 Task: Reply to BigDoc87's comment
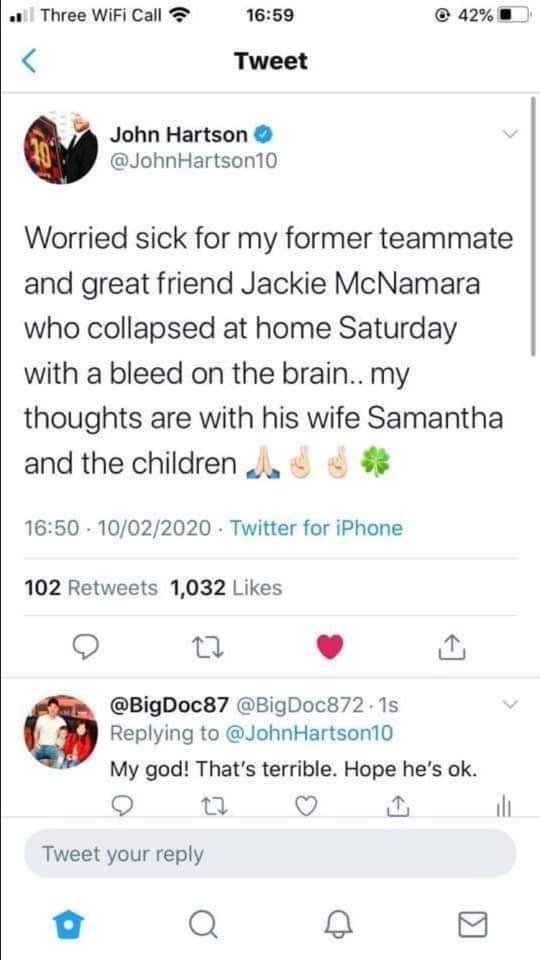click(x=122, y=808)
